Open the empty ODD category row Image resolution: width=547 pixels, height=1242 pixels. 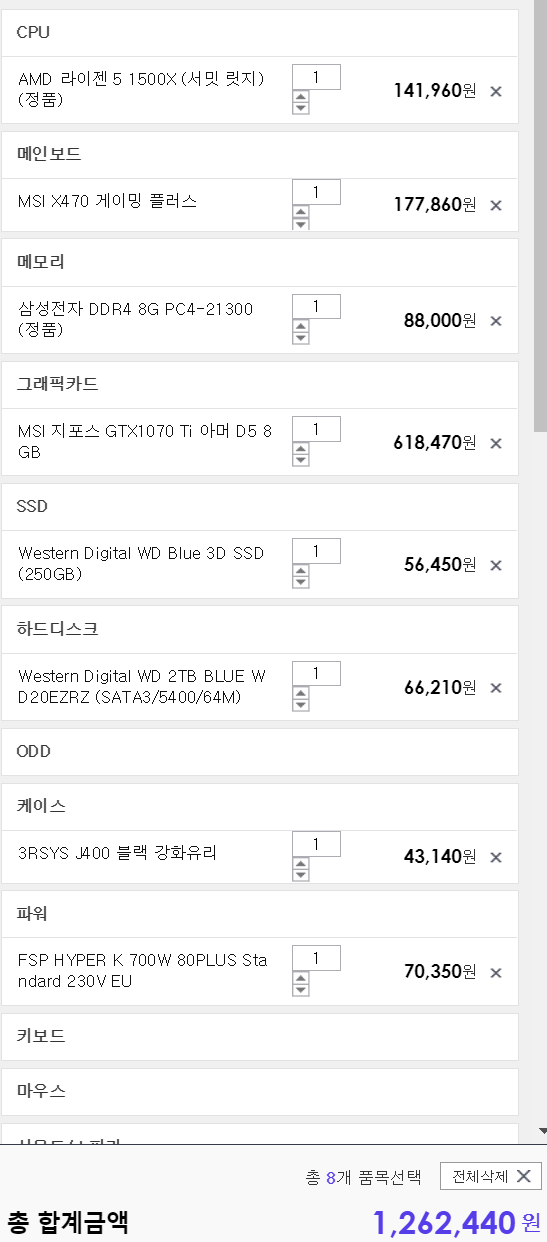point(260,751)
